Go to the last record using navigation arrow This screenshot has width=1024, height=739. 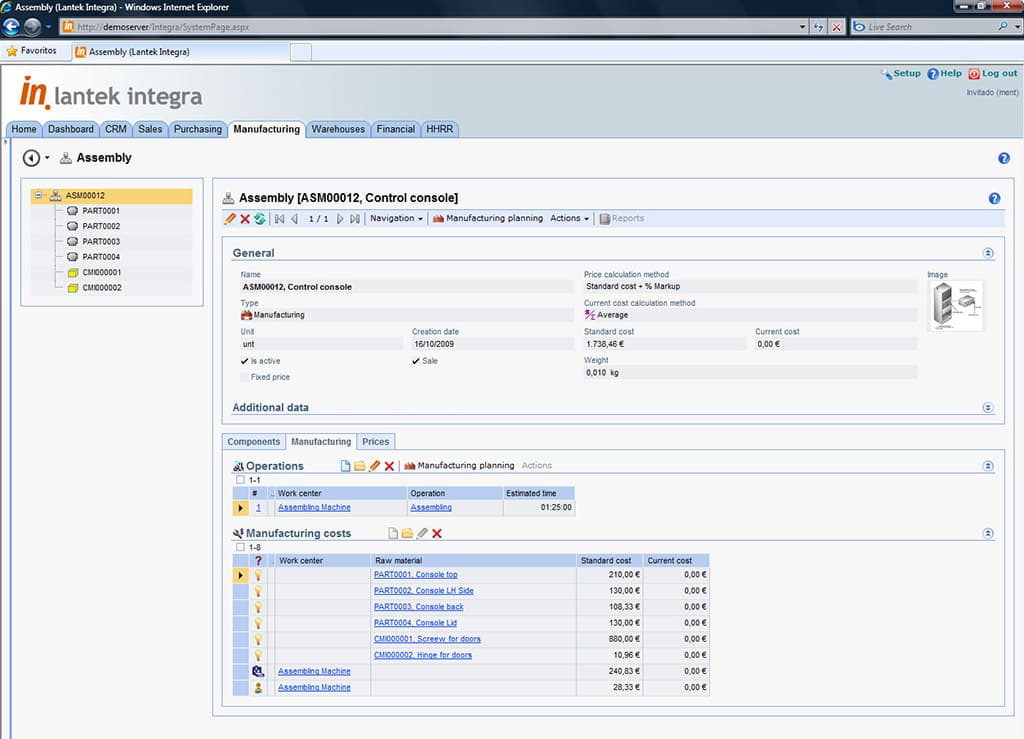pos(355,218)
